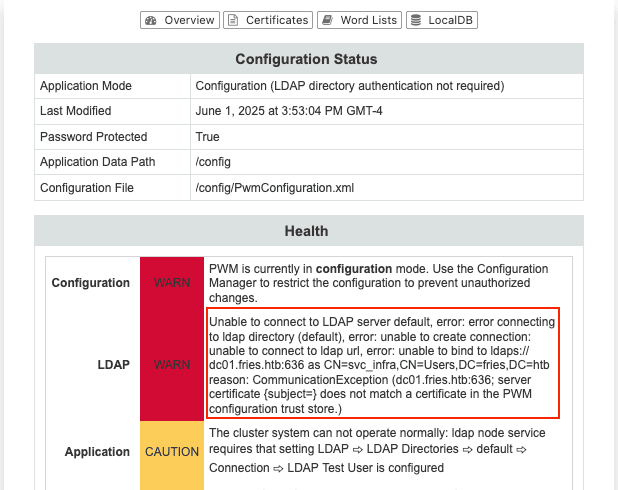Click the Application Data Path label
Screen dimensions: 618x490
97,162
